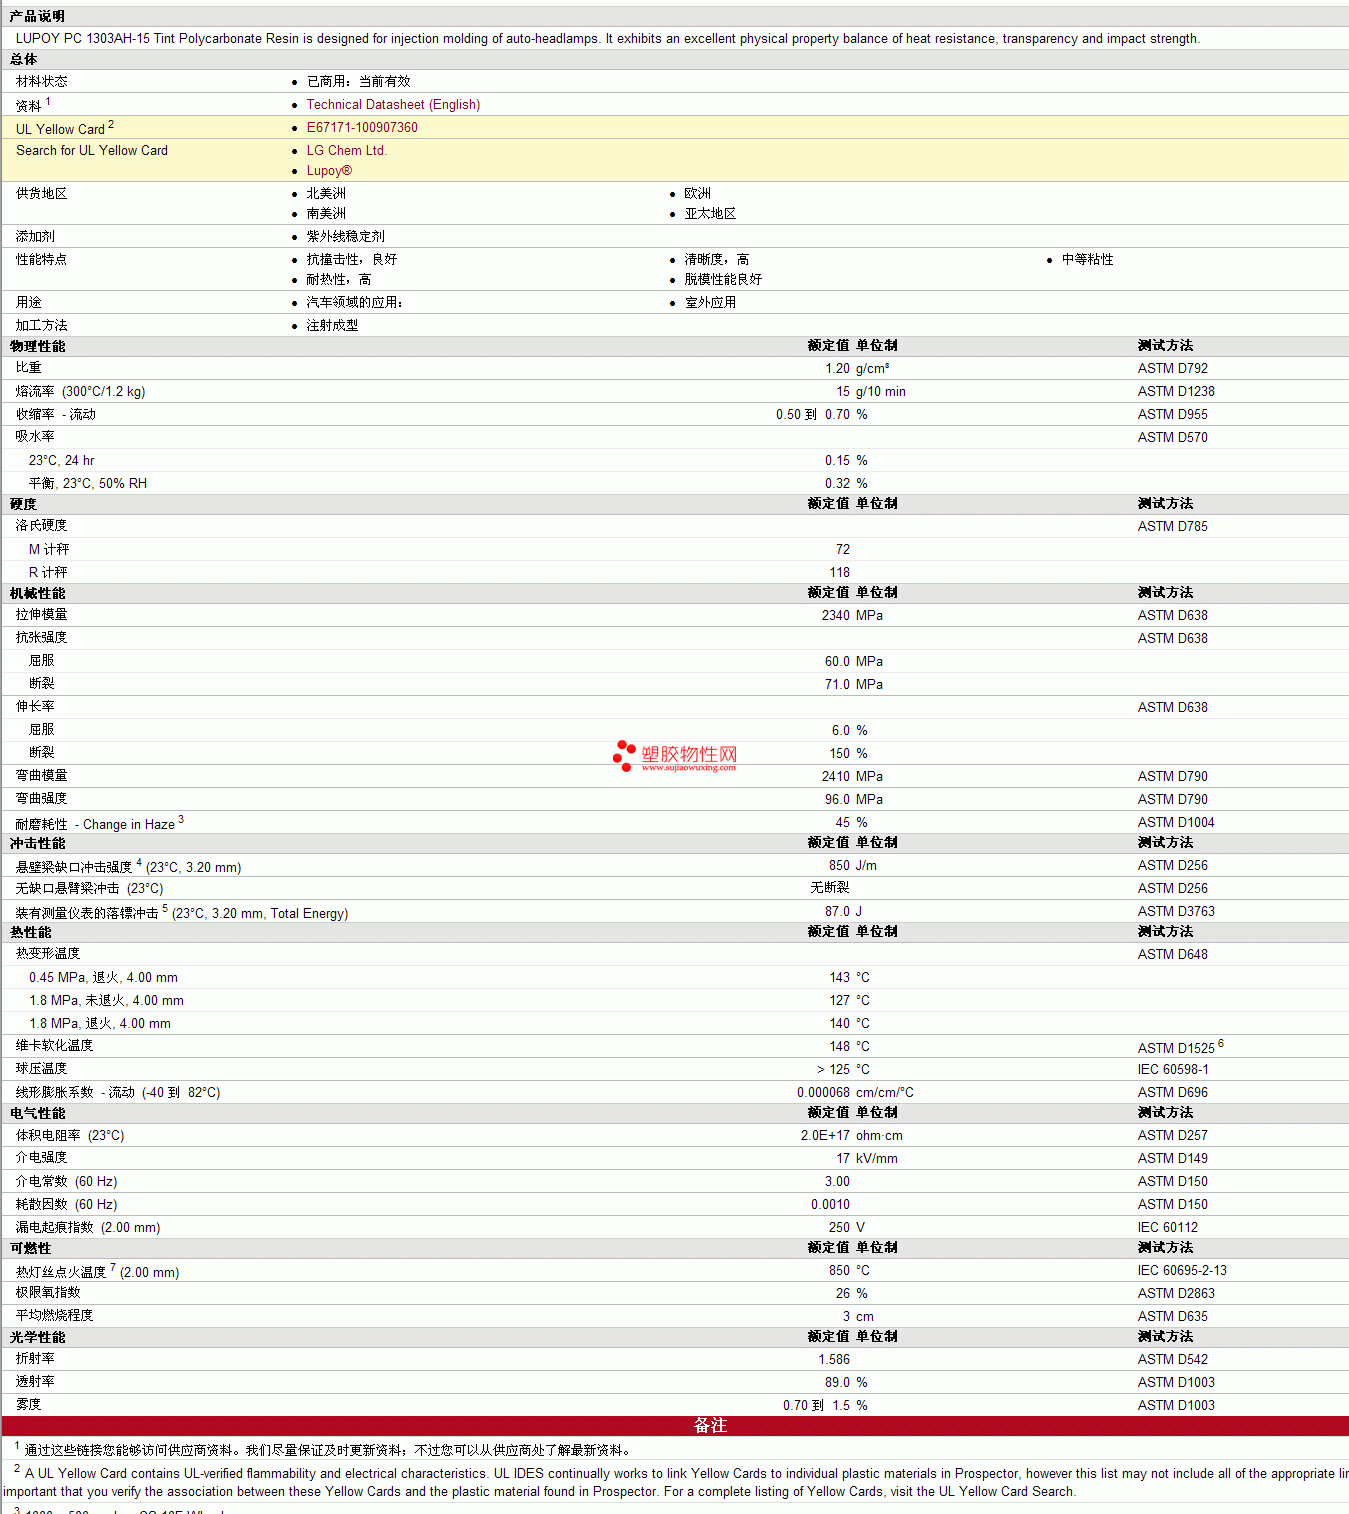Click the 机械性能 section header
Image resolution: width=1349 pixels, height=1514 pixels.
(37, 593)
